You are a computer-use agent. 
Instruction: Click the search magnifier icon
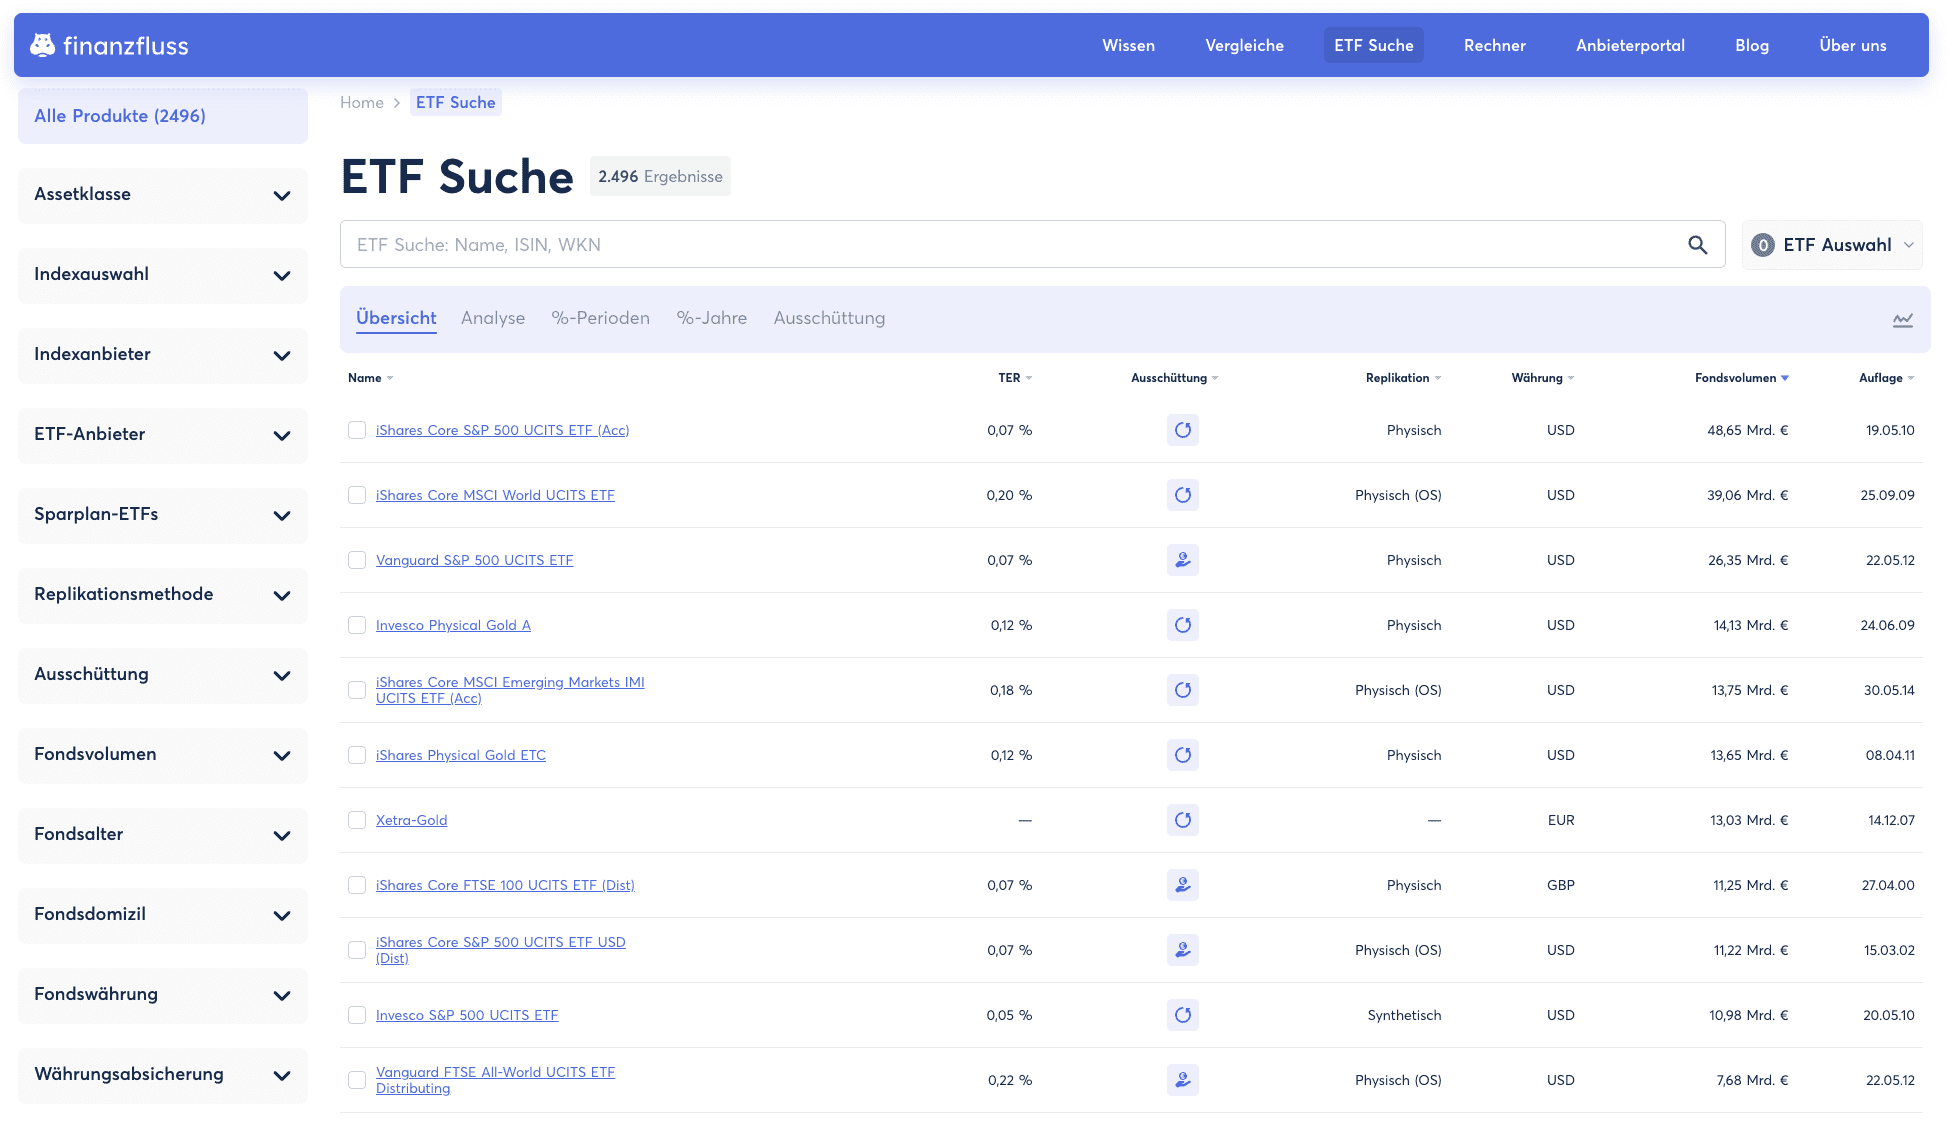(x=1697, y=244)
